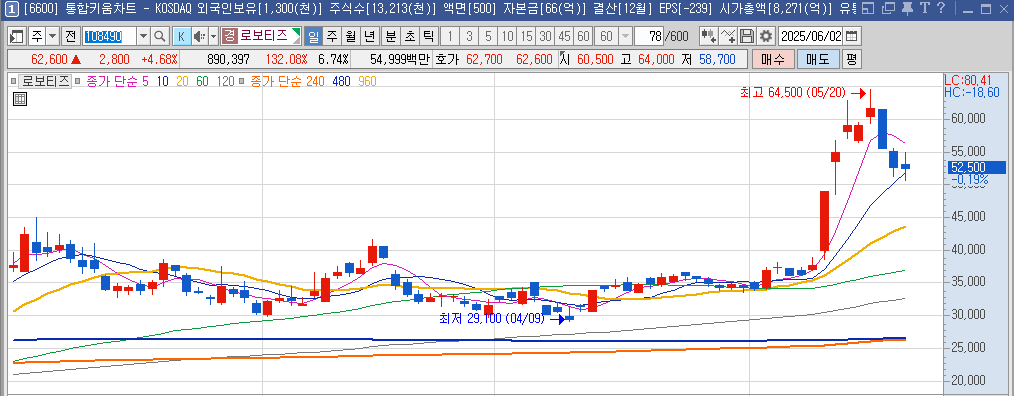Open the stock code history dropdown
This screenshot has width=1014, height=396.
(144, 36)
